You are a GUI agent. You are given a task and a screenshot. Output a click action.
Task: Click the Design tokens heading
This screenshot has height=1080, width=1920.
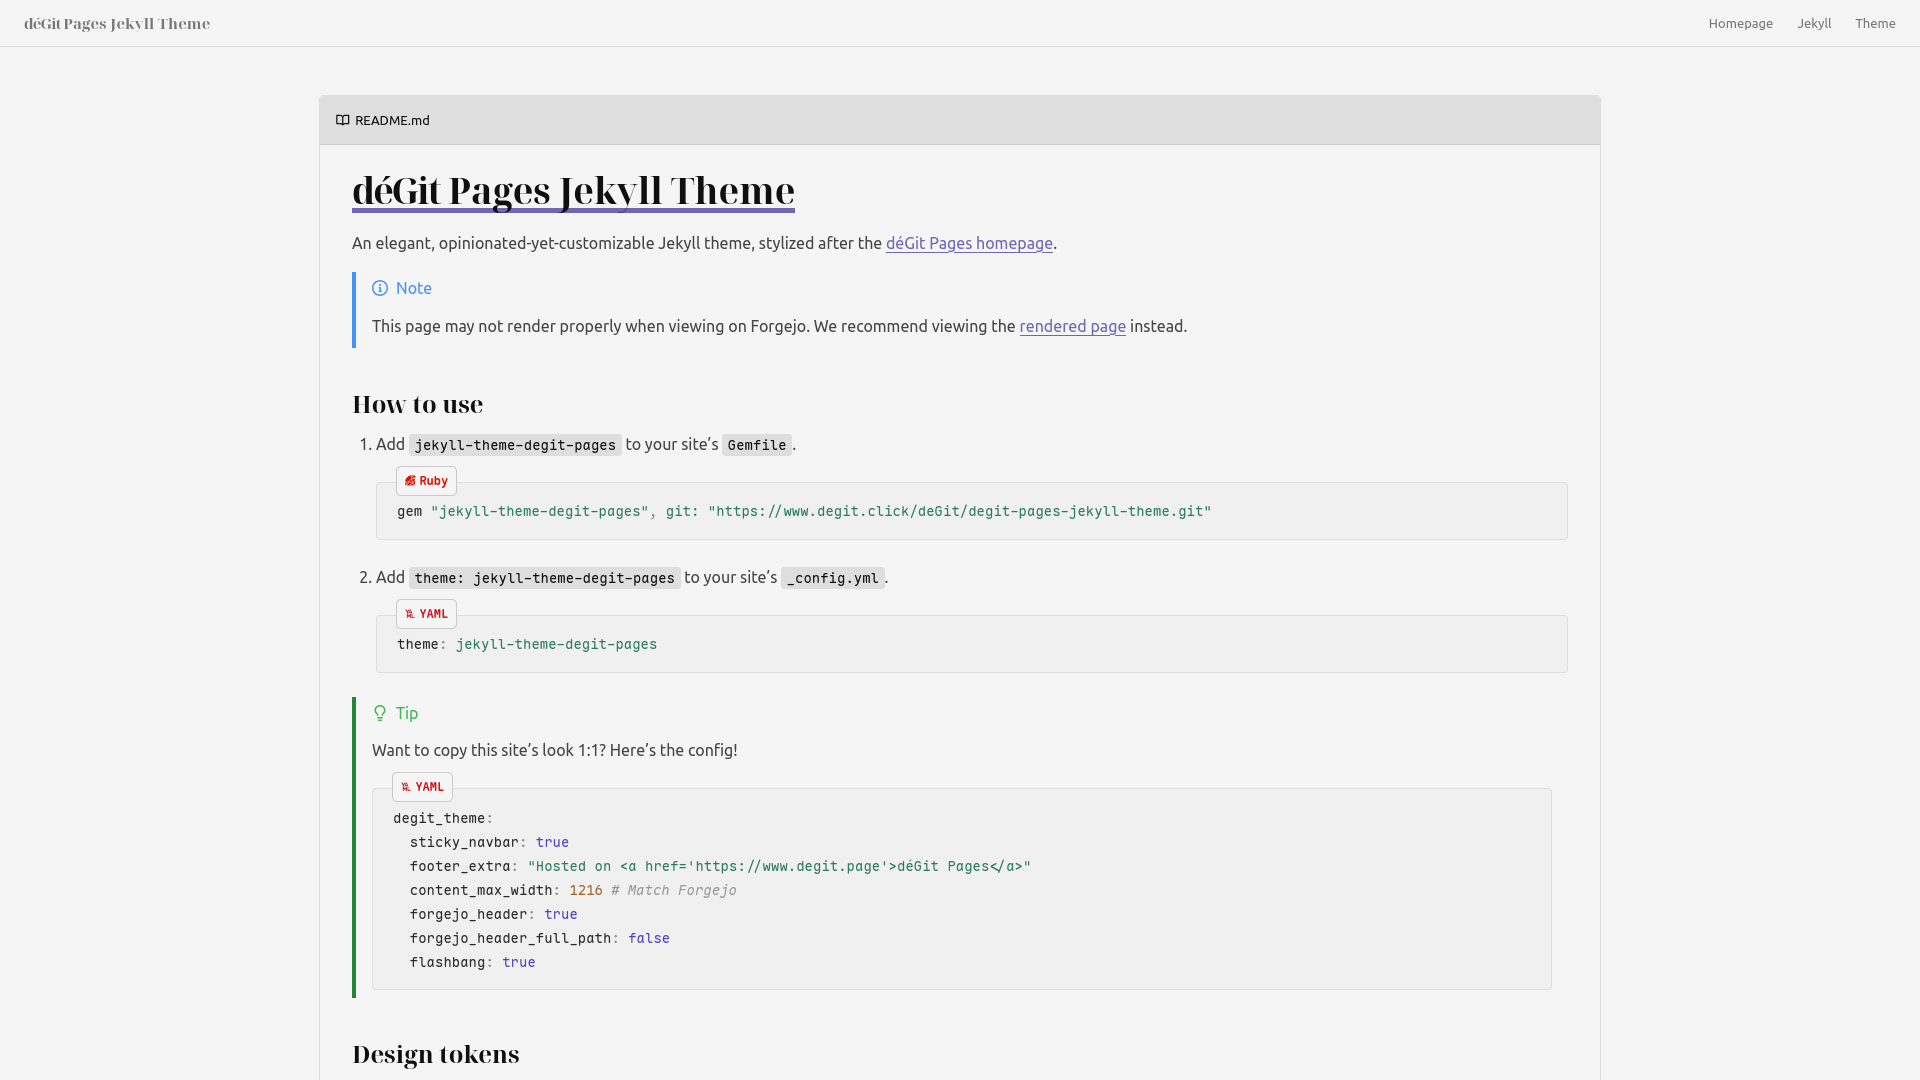(435, 1054)
